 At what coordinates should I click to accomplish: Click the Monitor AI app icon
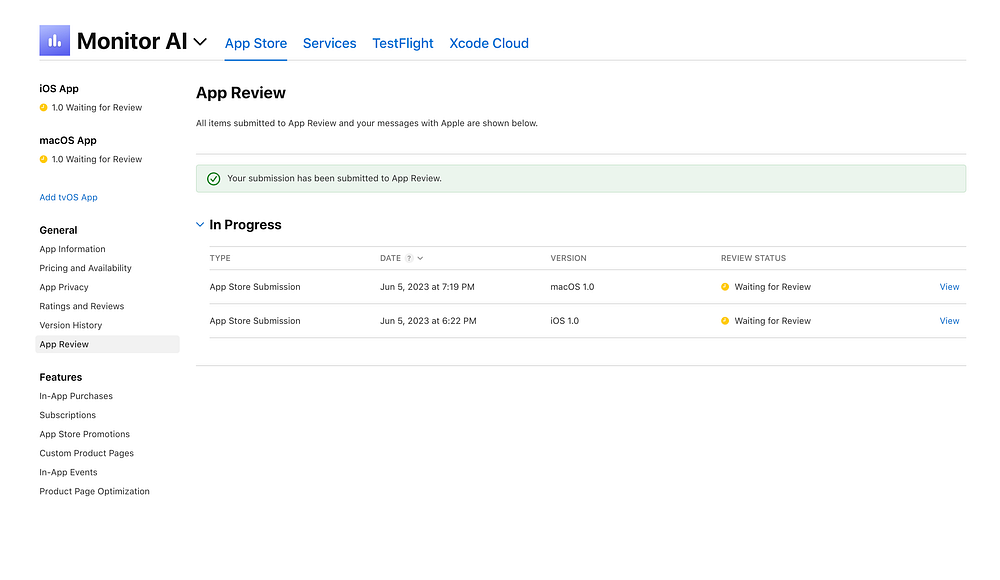tap(54, 41)
